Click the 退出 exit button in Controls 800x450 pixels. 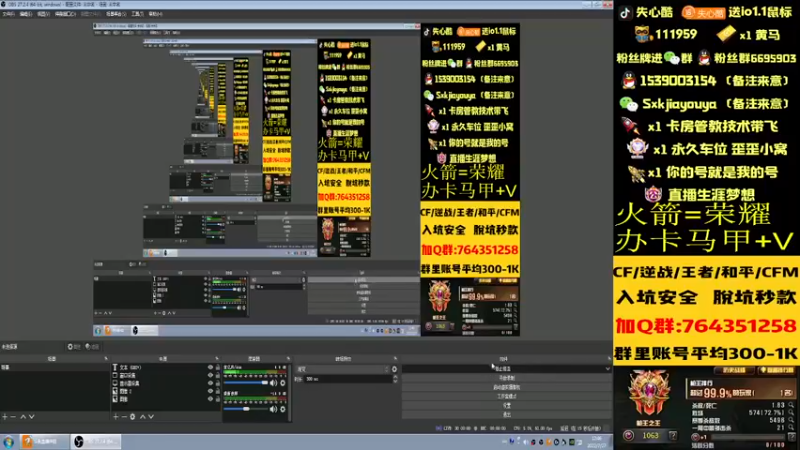pos(506,414)
